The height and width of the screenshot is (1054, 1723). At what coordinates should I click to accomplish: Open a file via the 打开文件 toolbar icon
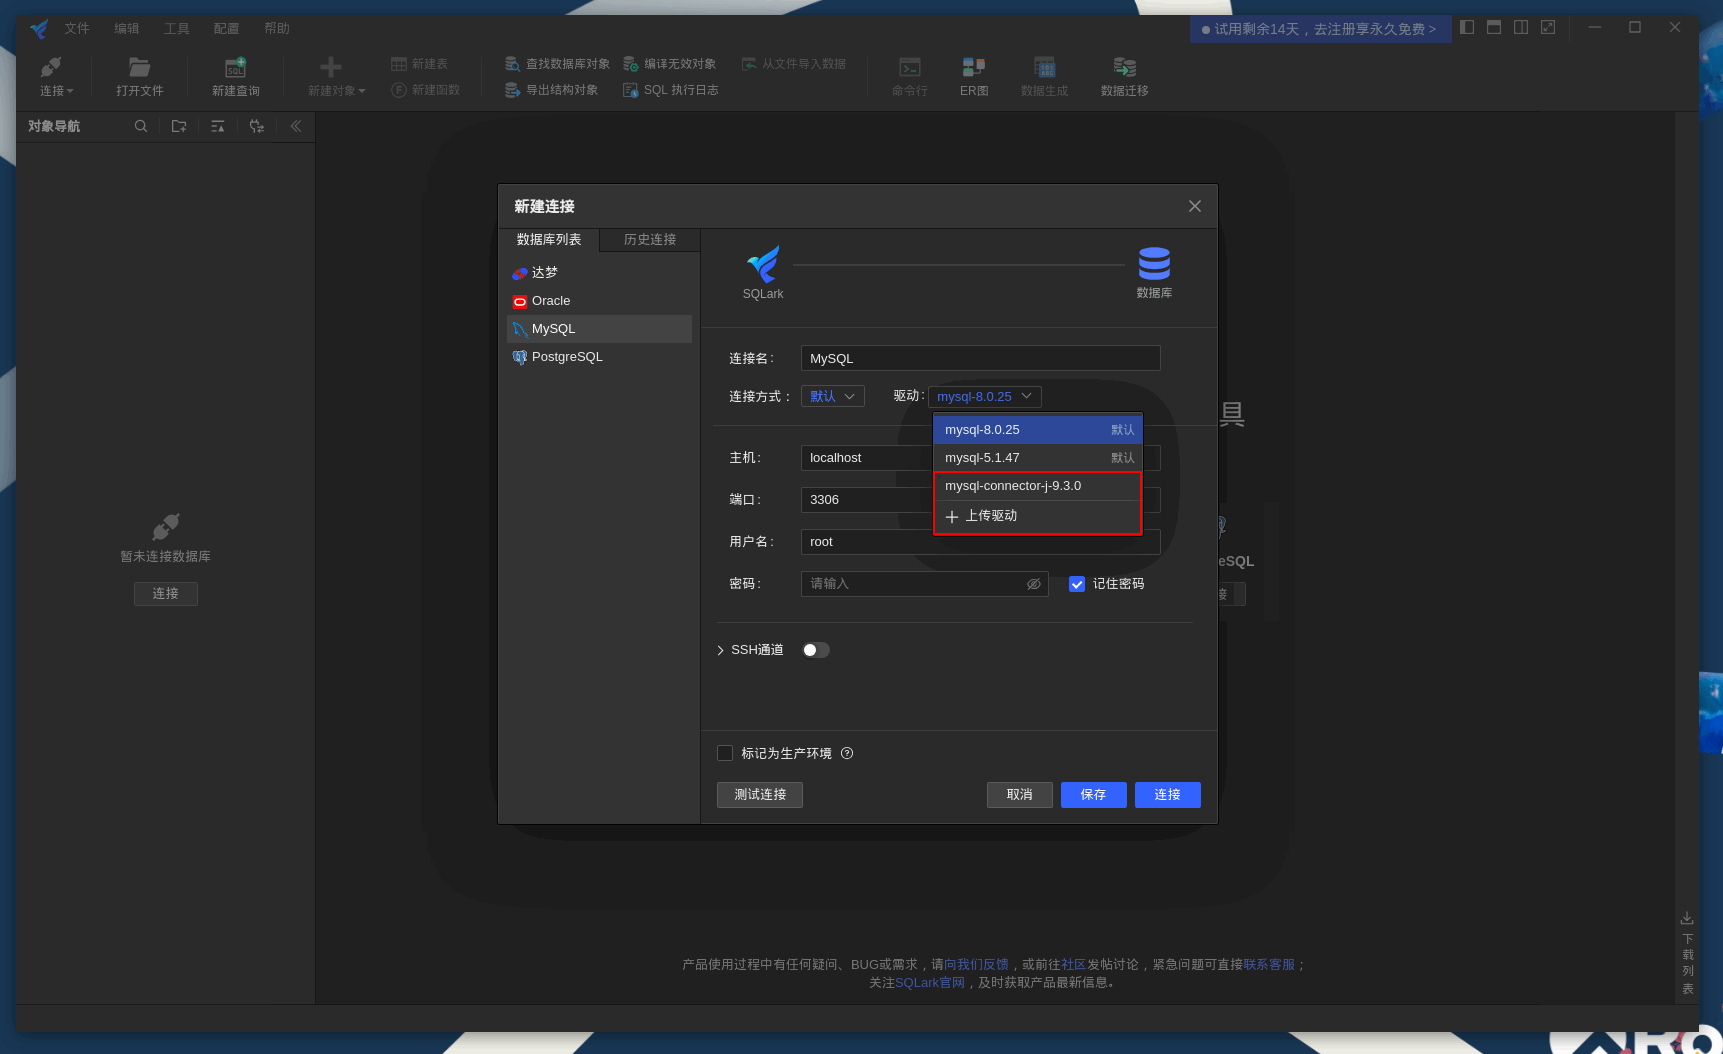pyautogui.click(x=139, y=76)
